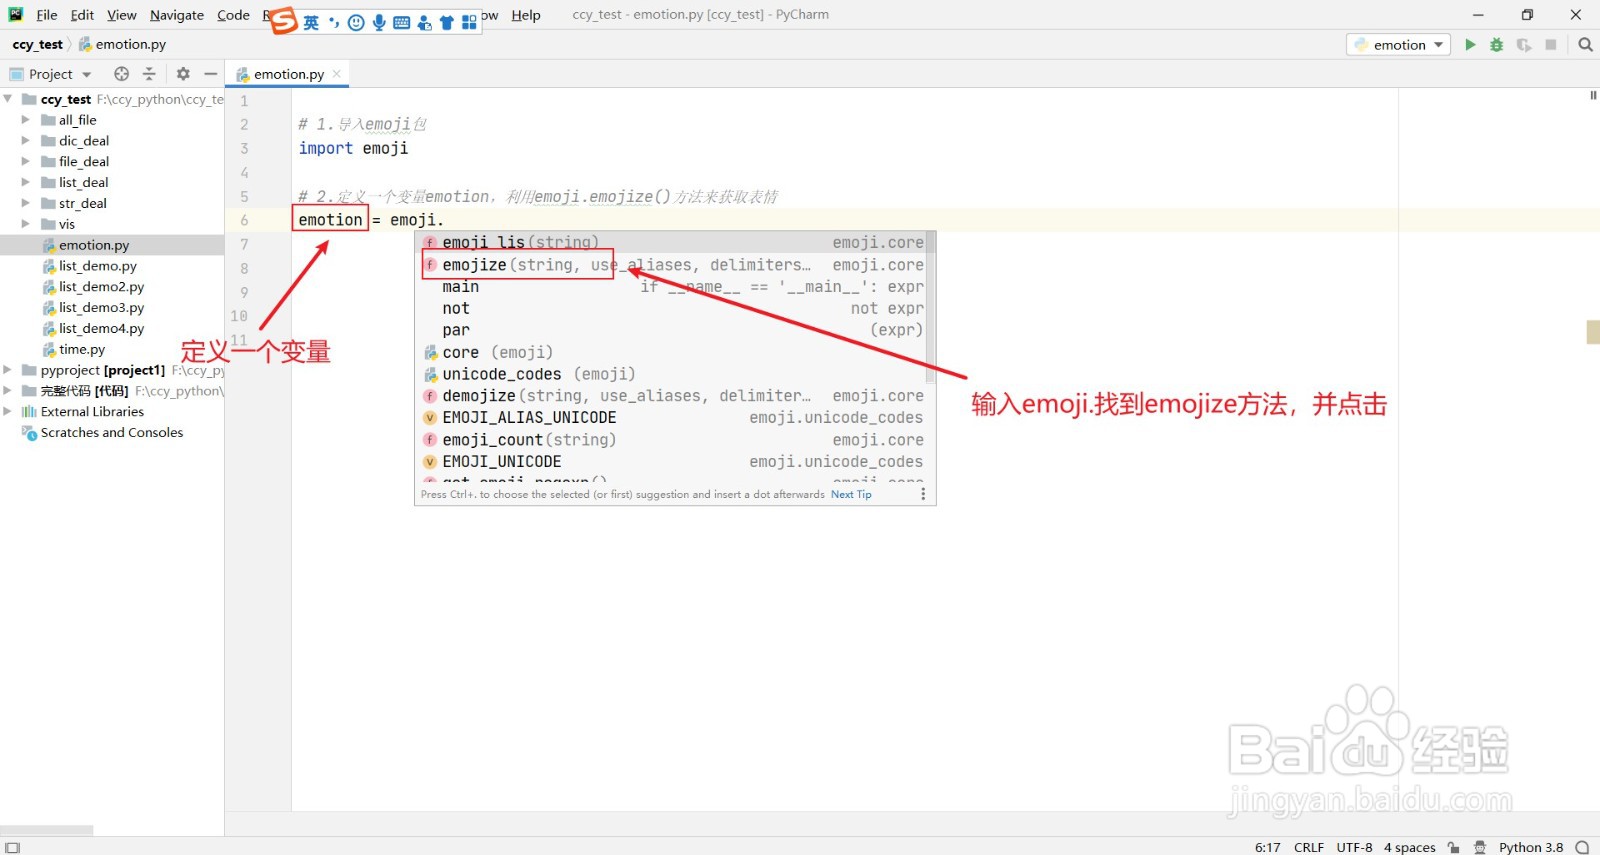Screen dimensions: 1600x855
Task: Click Project panel horizontal scrollbar
Action: coord(47,830)
